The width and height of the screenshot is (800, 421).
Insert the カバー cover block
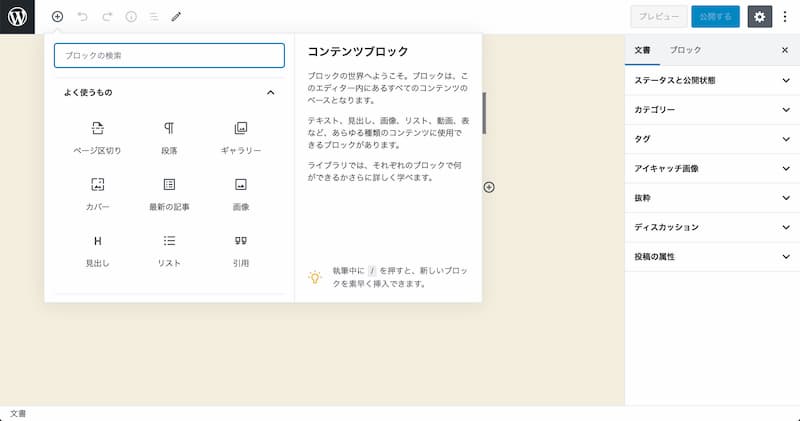[x=97, y=194]
